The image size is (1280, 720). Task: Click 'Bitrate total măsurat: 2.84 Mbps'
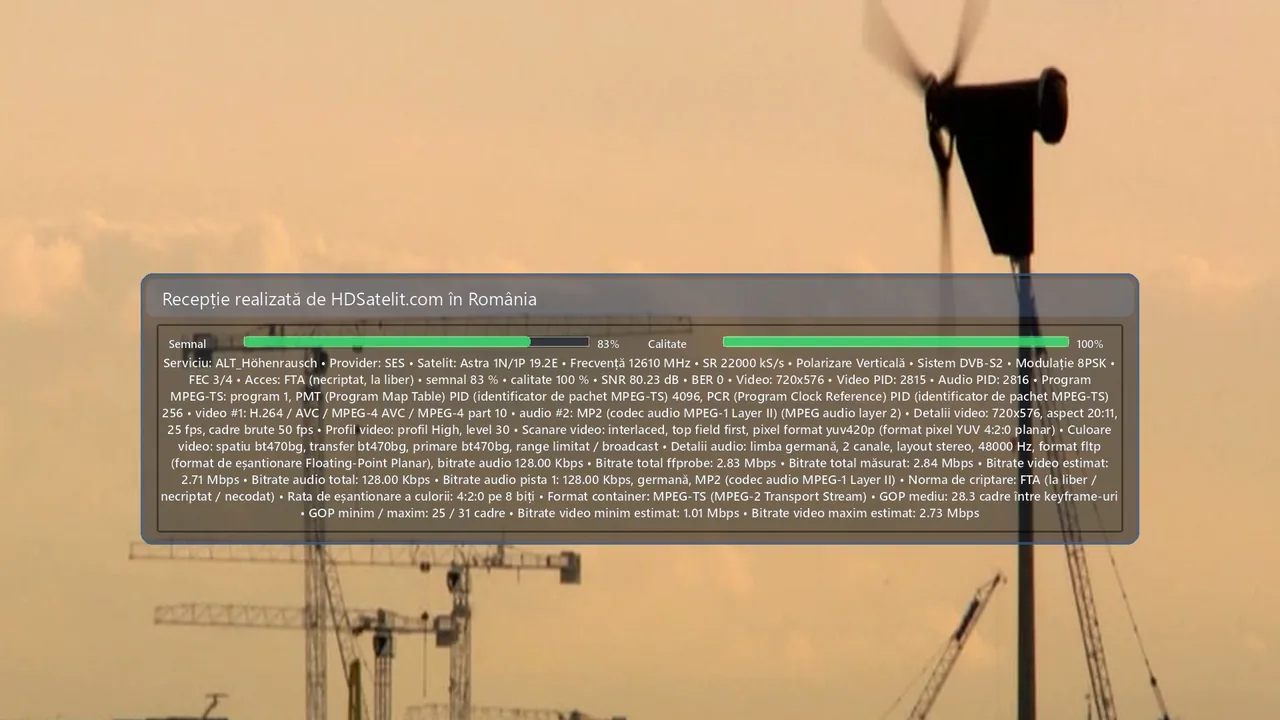[x=881, y=463]
